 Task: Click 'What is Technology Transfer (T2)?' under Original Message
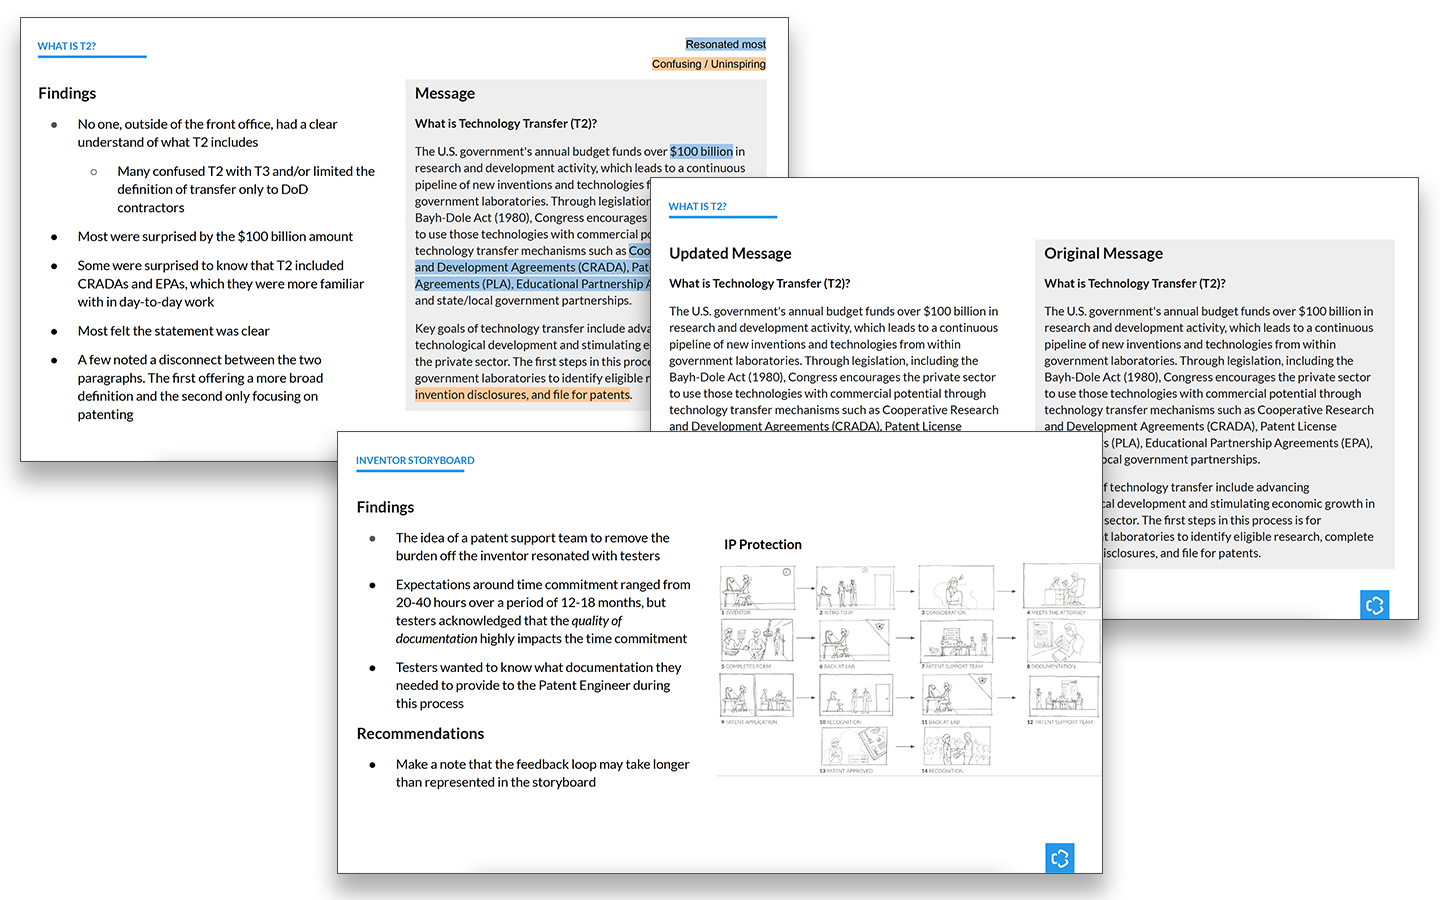(x=1135, y=283)
